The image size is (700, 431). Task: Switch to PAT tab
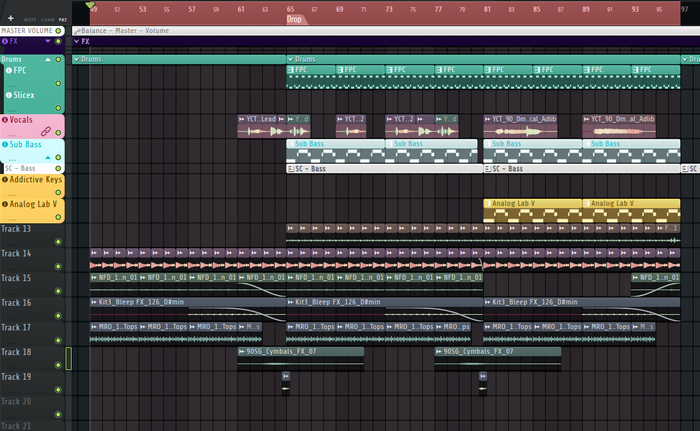point(62,20)
